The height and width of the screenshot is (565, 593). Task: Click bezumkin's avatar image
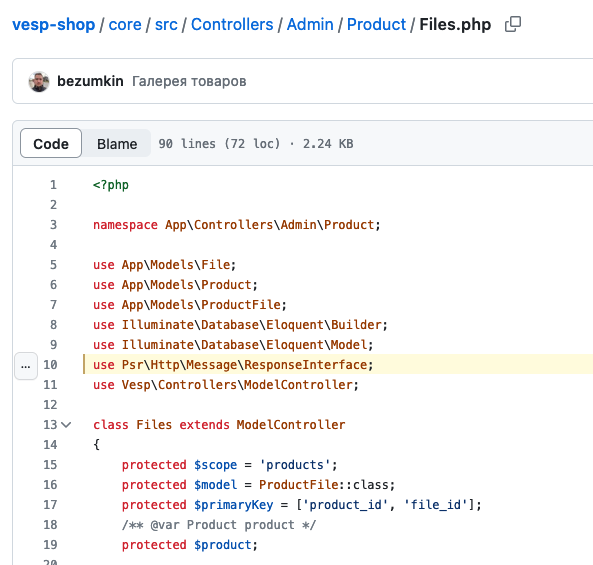click(39, 81)
